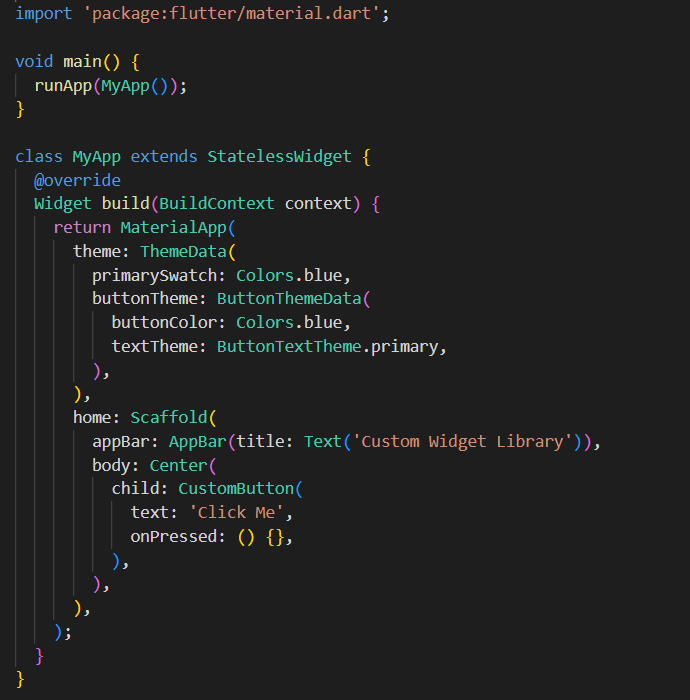
Task: Click the 'void' keyword before main
Action: (34, 62)
